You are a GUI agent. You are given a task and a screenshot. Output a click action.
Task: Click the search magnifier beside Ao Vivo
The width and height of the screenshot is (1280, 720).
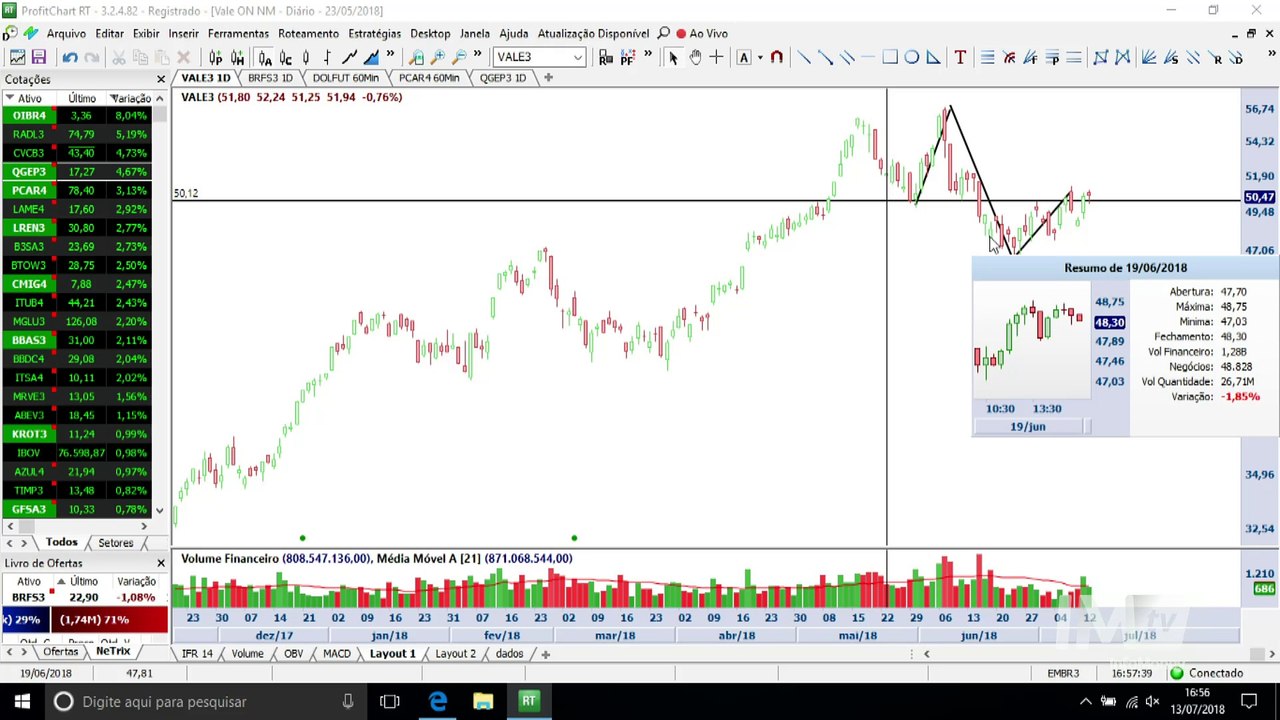(x=663, y=33)
